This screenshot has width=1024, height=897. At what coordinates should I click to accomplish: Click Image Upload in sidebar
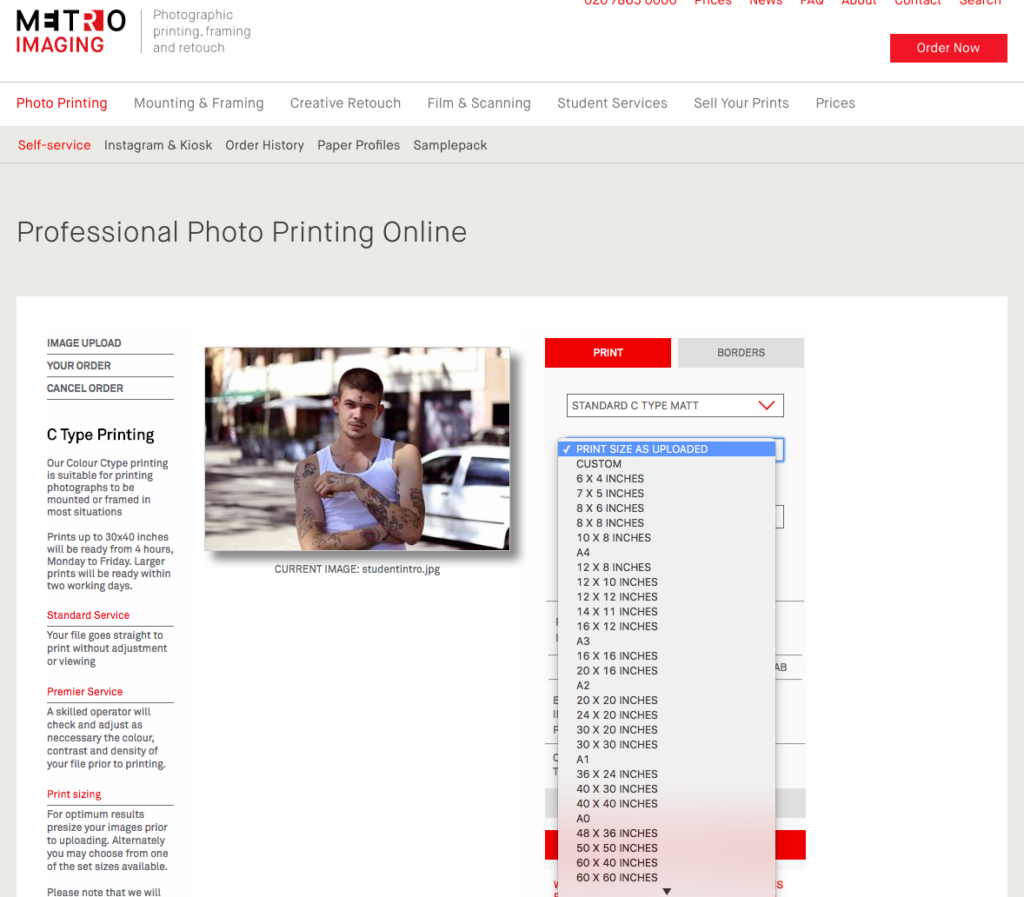click(84, 343)
